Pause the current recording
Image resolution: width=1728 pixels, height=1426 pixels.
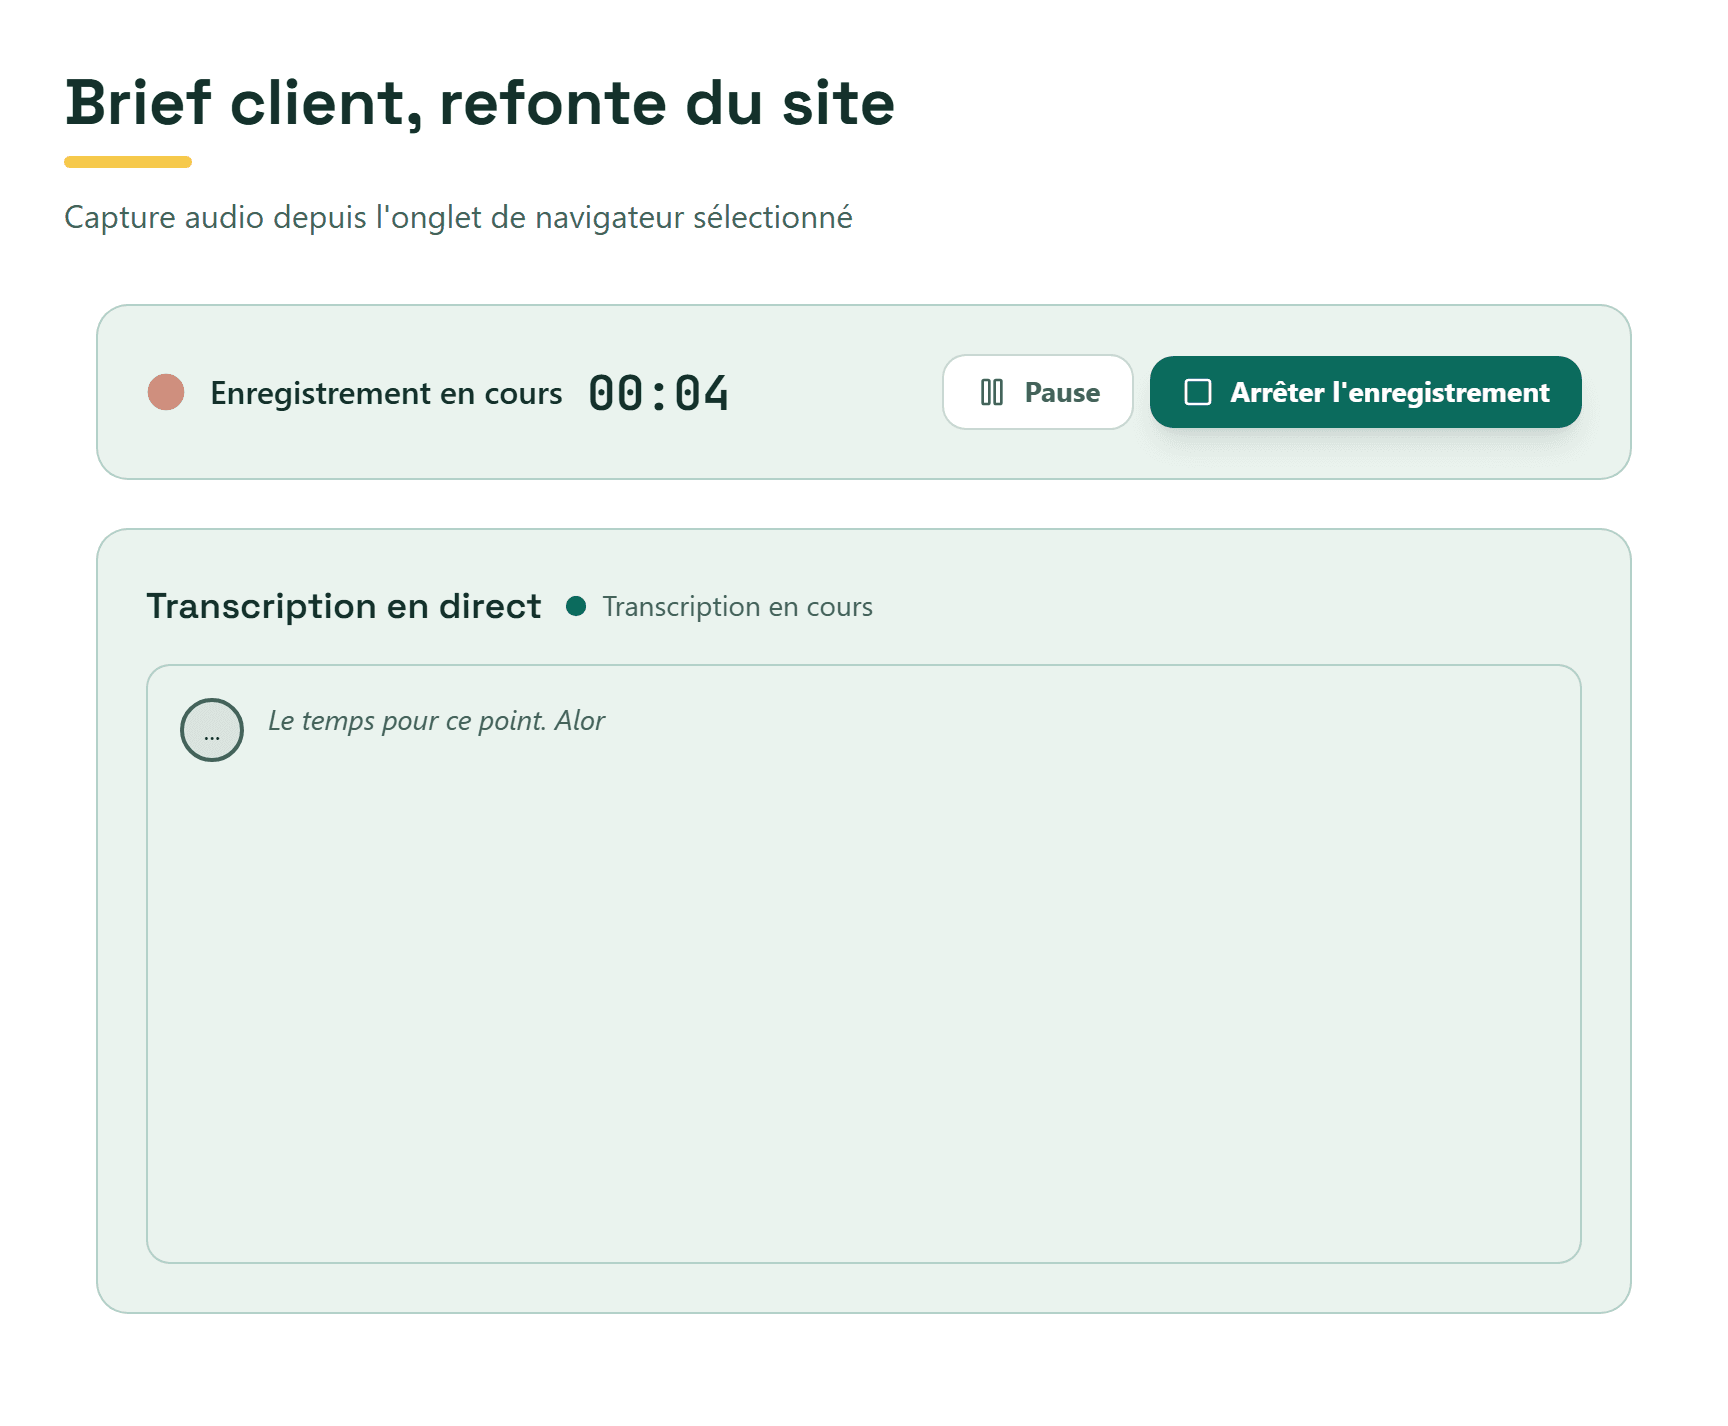pyautogui.click(x=1037, y=392)
